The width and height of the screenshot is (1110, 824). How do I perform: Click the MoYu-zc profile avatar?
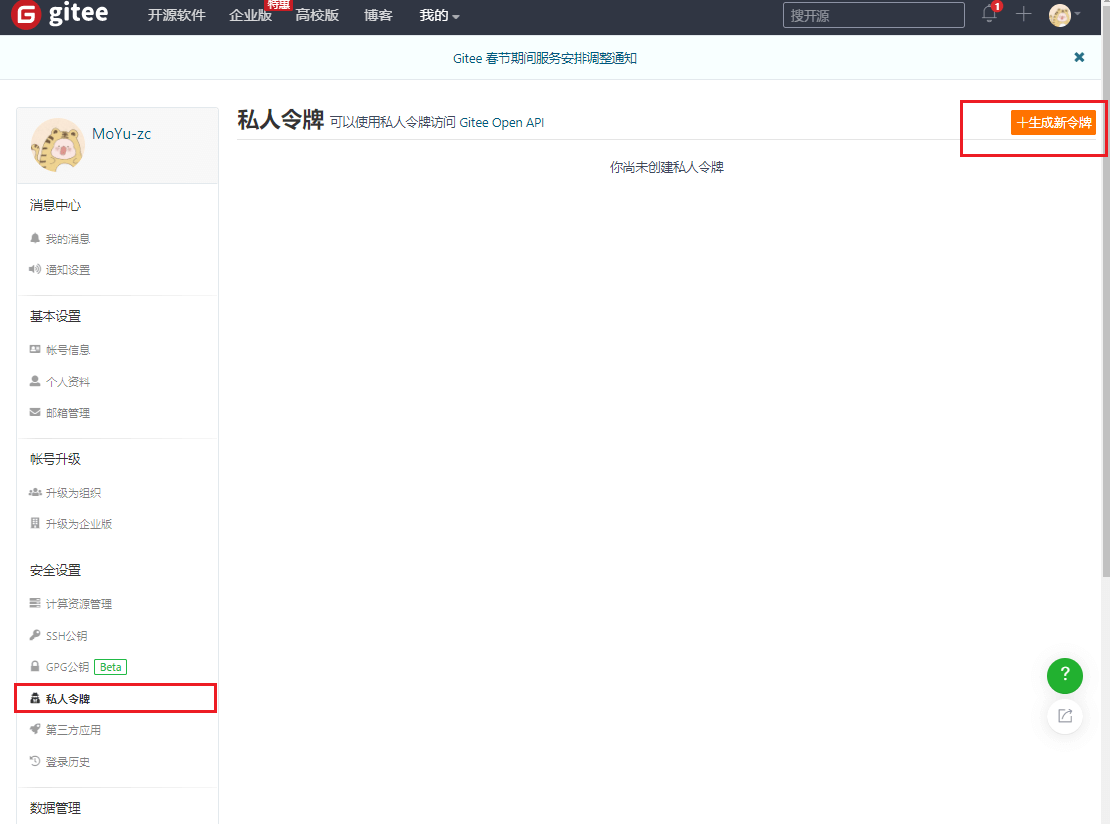point(57,145)
